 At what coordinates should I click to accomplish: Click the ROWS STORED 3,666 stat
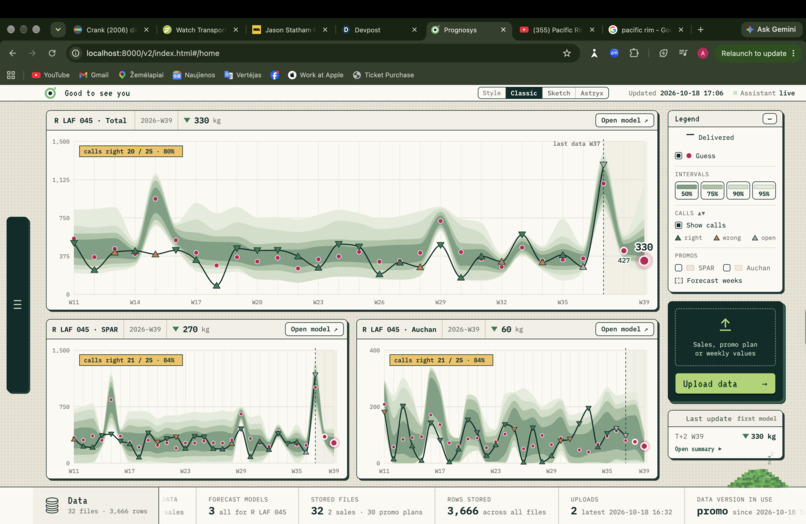(497, 506)
